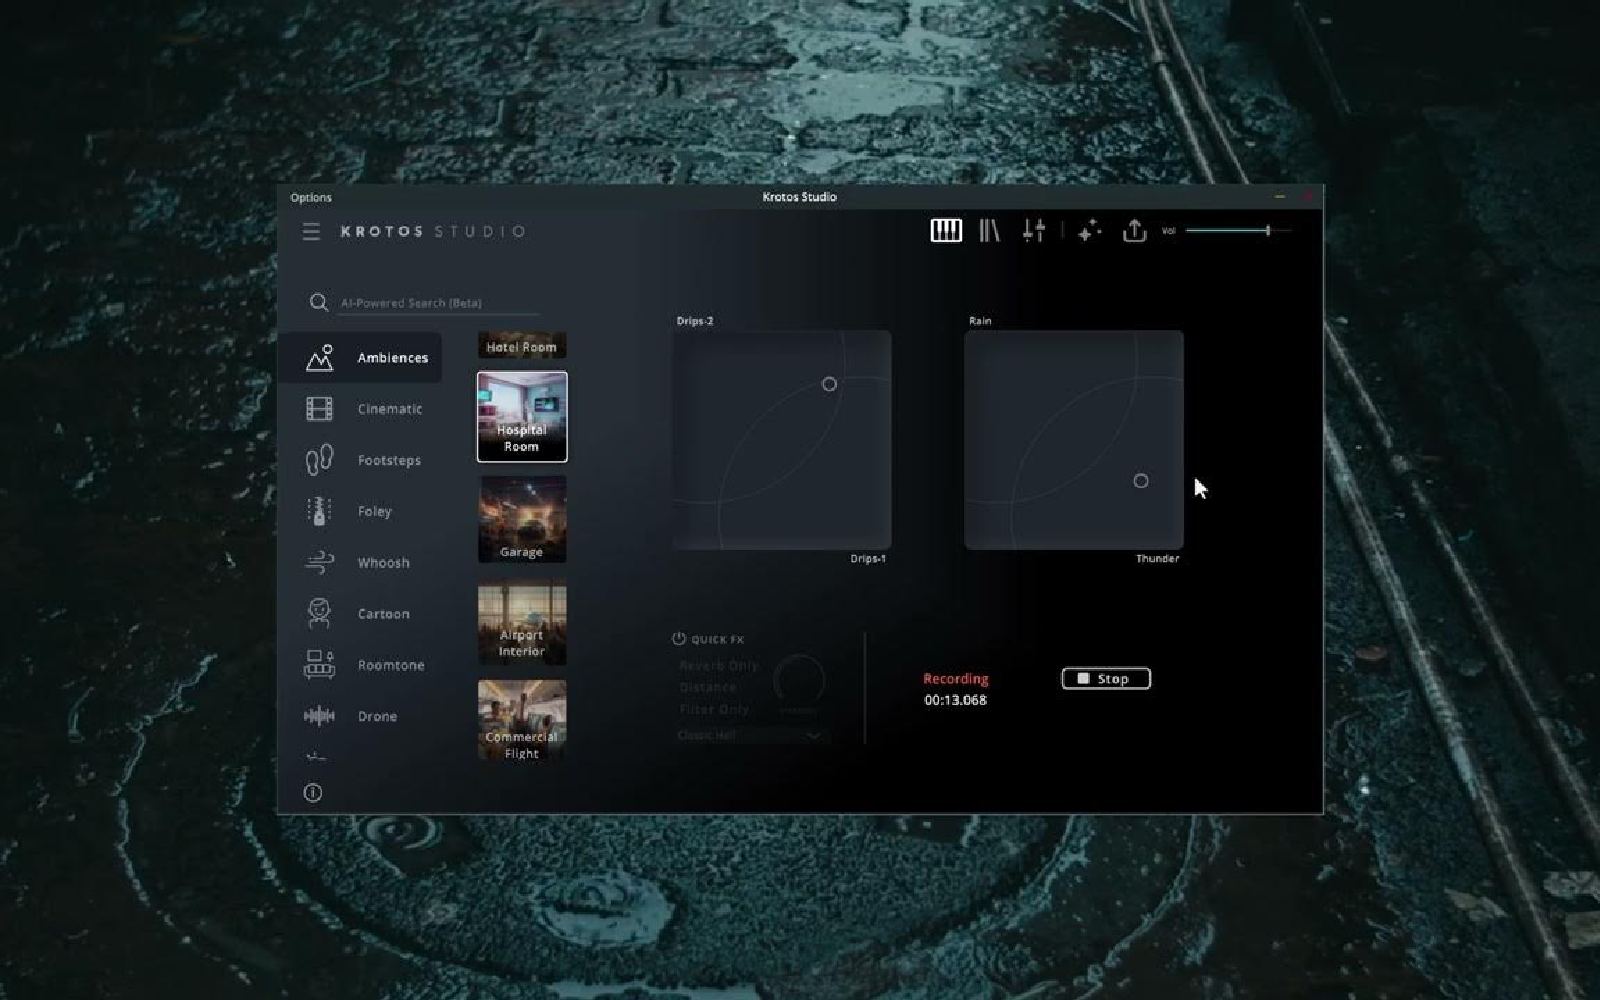Click the 00:13.068 recording timer
The image size is (1600, 1000).
(x=955, y=700)
